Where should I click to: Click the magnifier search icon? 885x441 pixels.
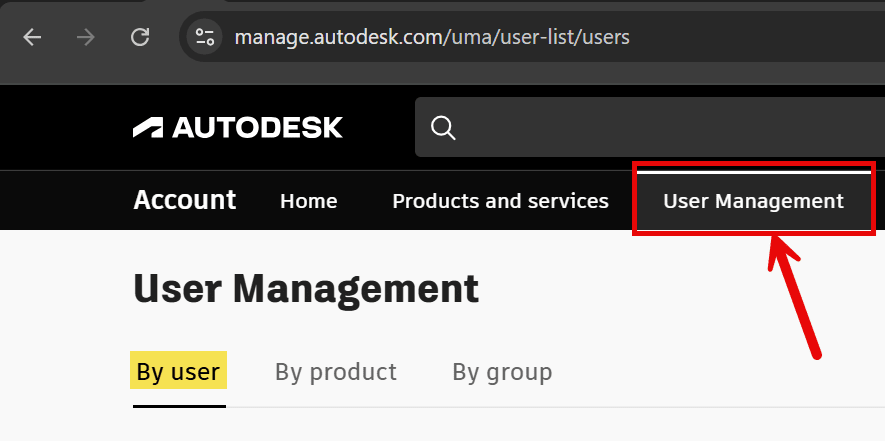pos(443,128)
